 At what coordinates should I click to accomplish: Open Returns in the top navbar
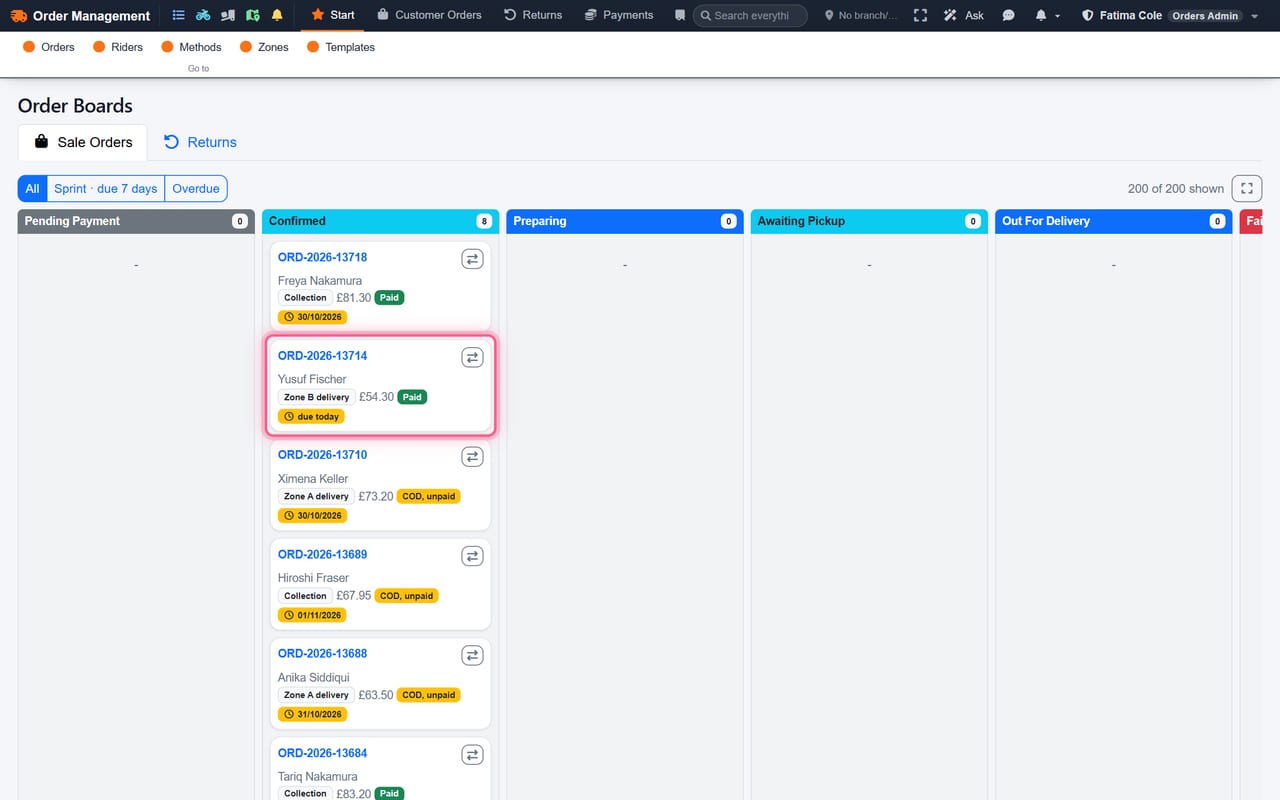(533, 15)
